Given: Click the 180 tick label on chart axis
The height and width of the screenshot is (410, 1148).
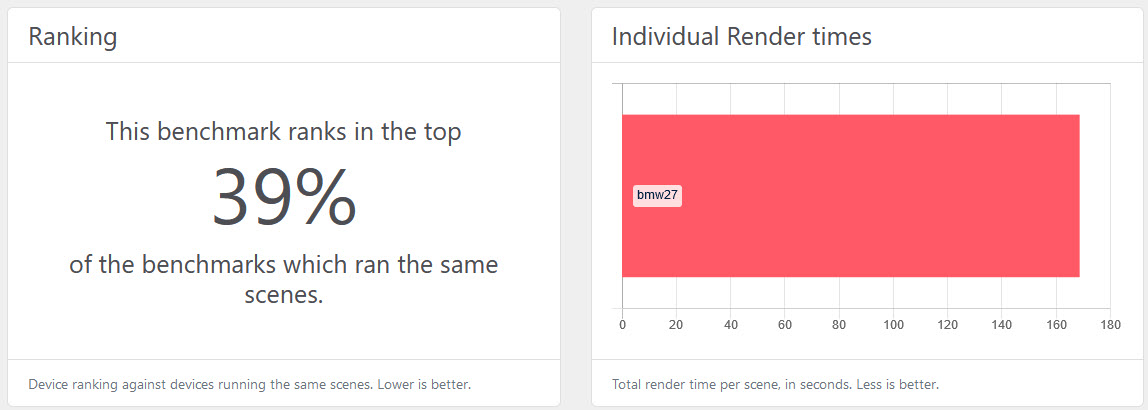Looking at the screenshot, I should point(1110,325).
